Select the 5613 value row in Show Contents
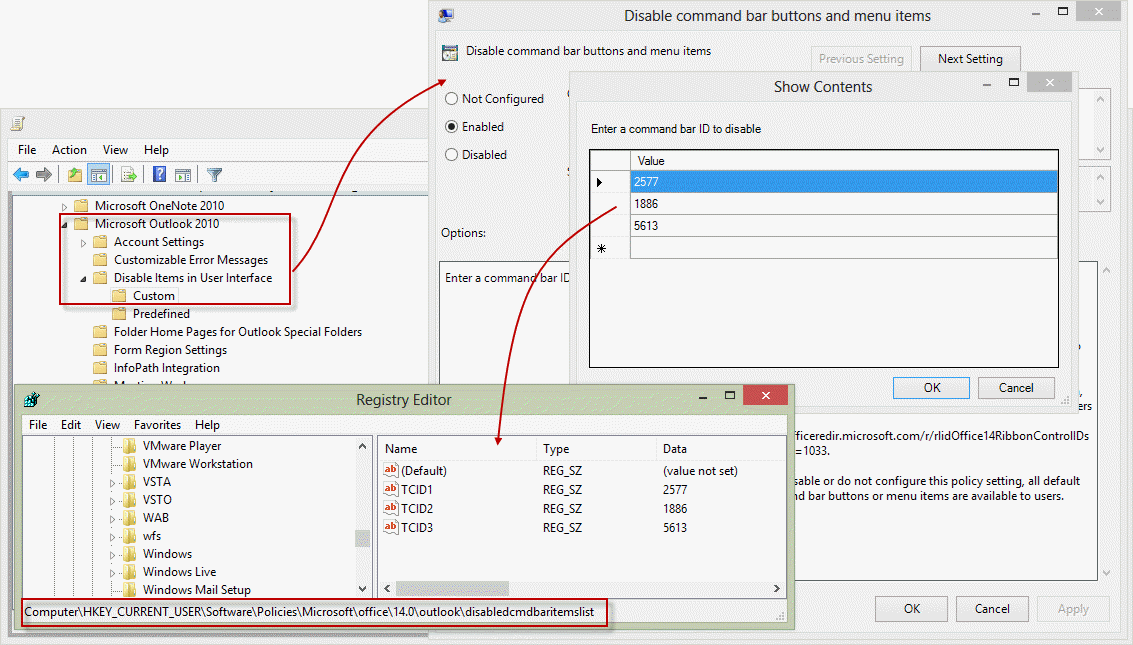This screenshot has height=645, width=1133. click(x=843, y=225)
